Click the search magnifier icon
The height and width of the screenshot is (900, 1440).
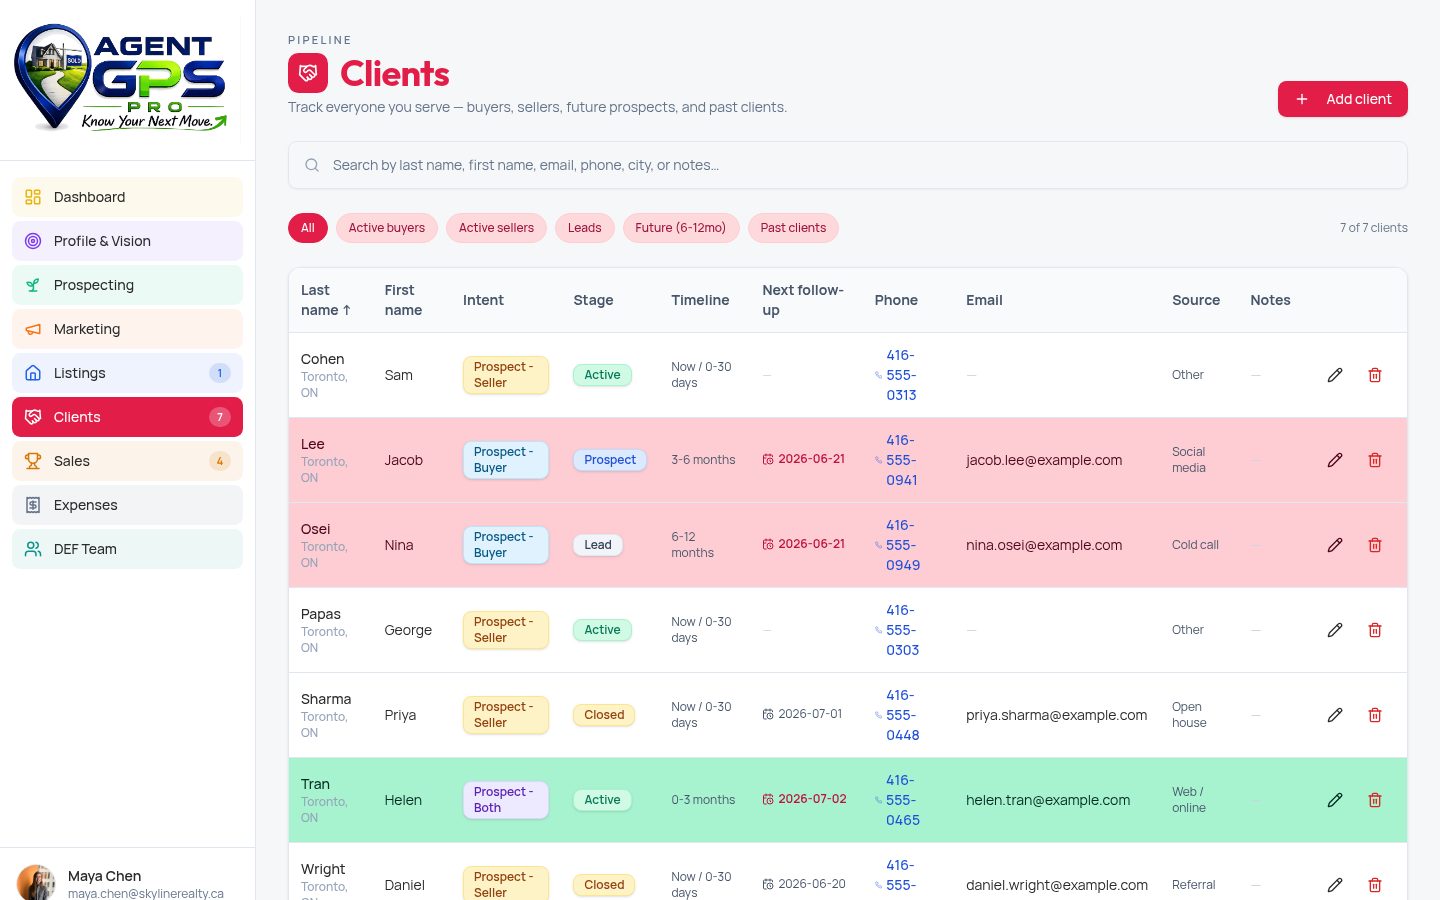pyautogui.click(x=312, y=165)
